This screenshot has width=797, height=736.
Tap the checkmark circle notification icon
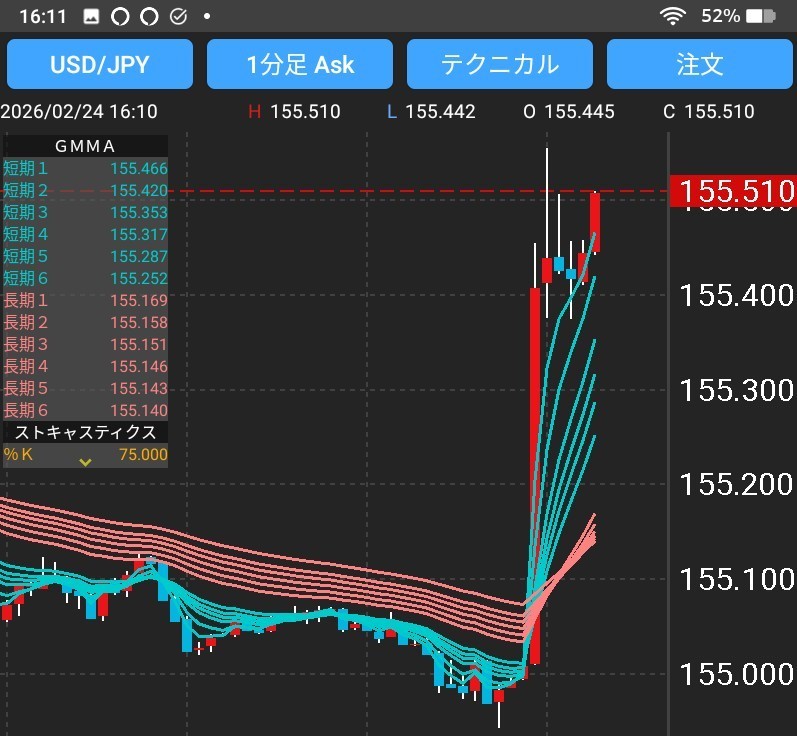tap(178, 17)
